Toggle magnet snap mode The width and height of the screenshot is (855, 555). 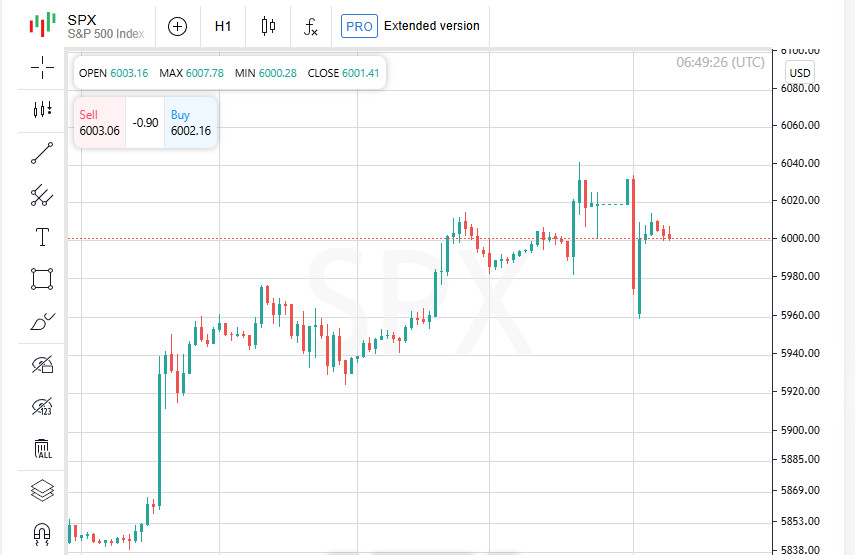[42, 533]
